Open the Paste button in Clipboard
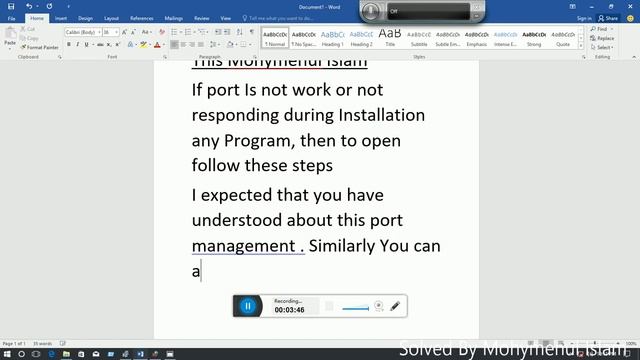640x360 pixels. tap(10, 37)
